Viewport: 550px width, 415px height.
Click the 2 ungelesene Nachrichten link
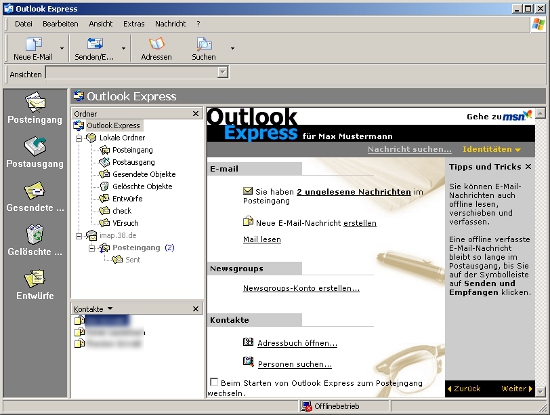[x=354, y=192]
